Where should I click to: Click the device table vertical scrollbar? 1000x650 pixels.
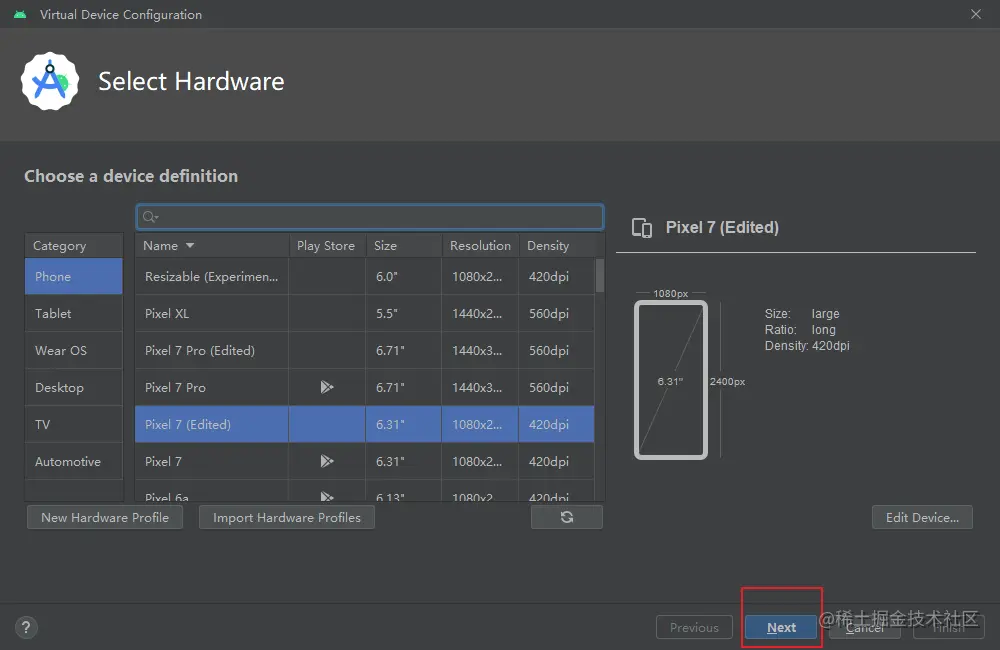point(599,276)
